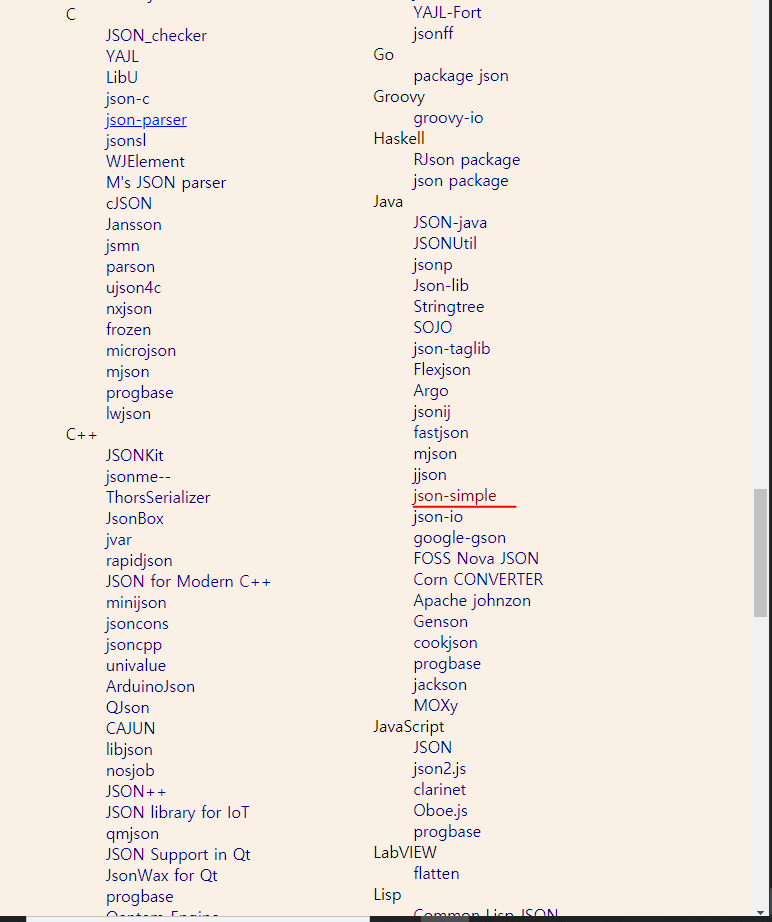Open the YAJL-Fort link
Image resolution: width=772 pixels, height=922 pixels.
tap(447, 13)
